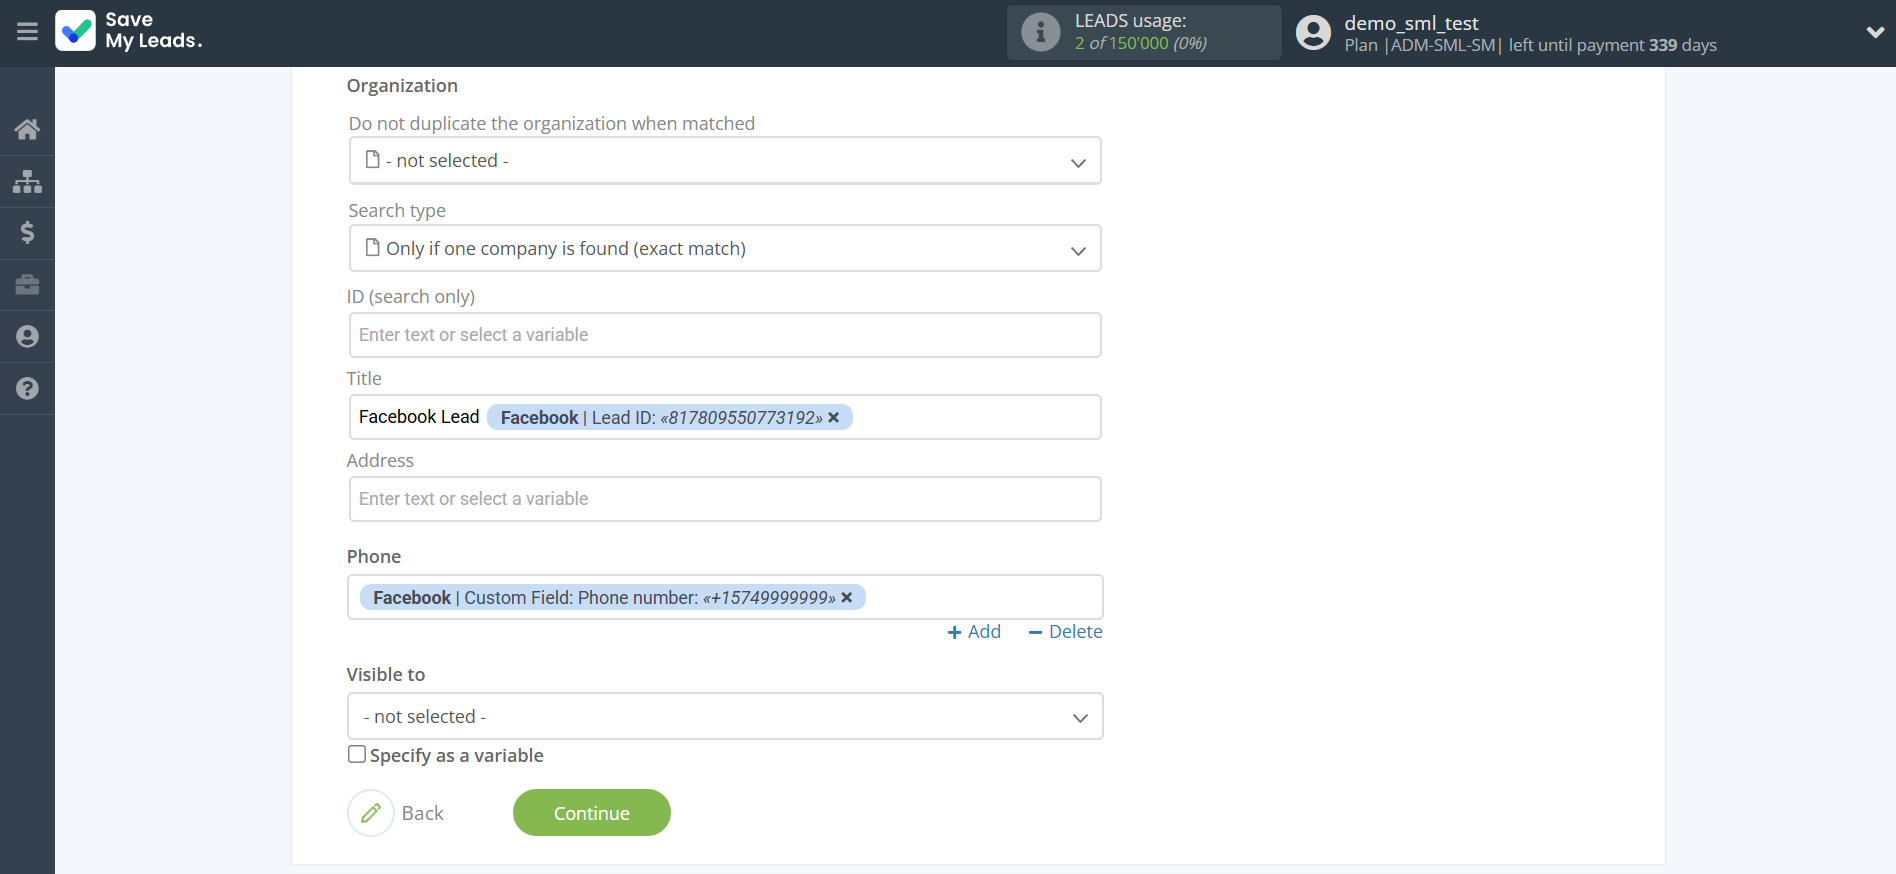This screenshot has width=1896, height=874.
Task: Open Help via the question mark icon
Action: click(27, 388)
